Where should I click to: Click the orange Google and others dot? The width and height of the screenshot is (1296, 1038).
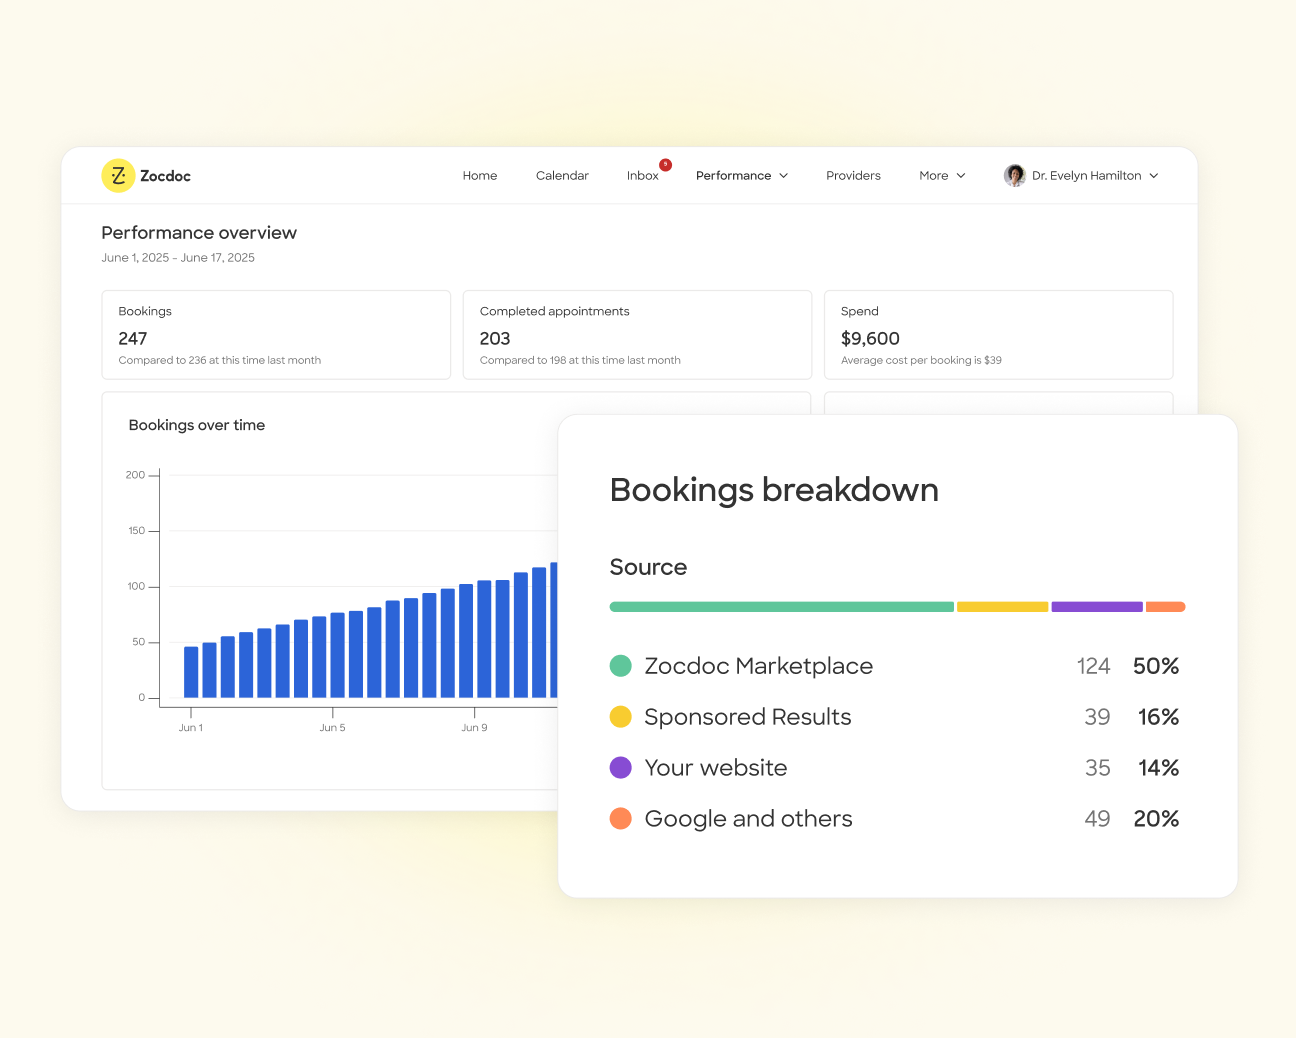pos(620,818)
